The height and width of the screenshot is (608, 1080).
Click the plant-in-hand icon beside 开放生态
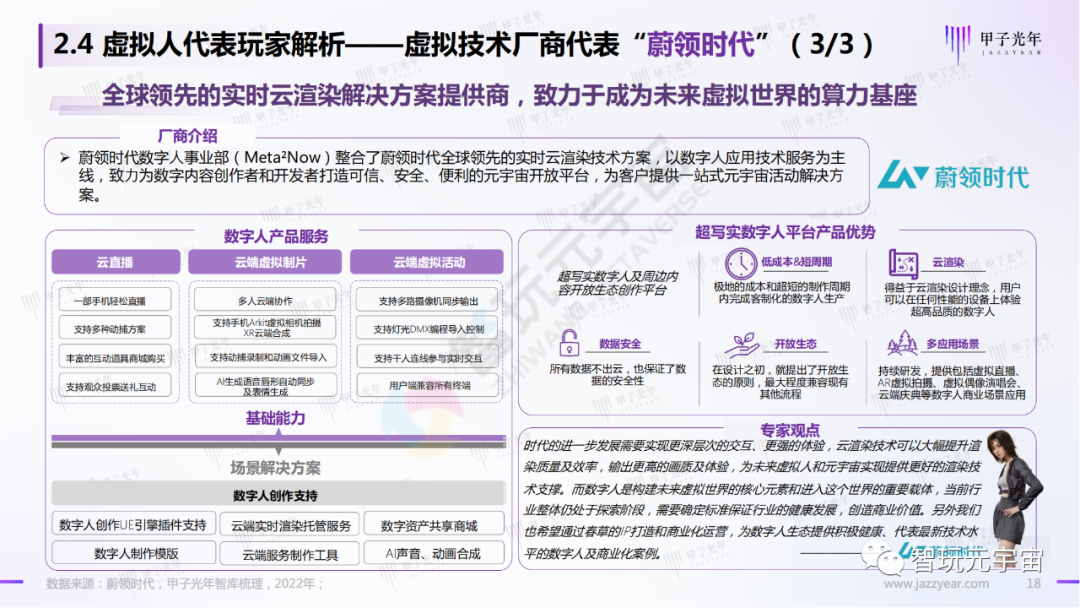(742, 344)
